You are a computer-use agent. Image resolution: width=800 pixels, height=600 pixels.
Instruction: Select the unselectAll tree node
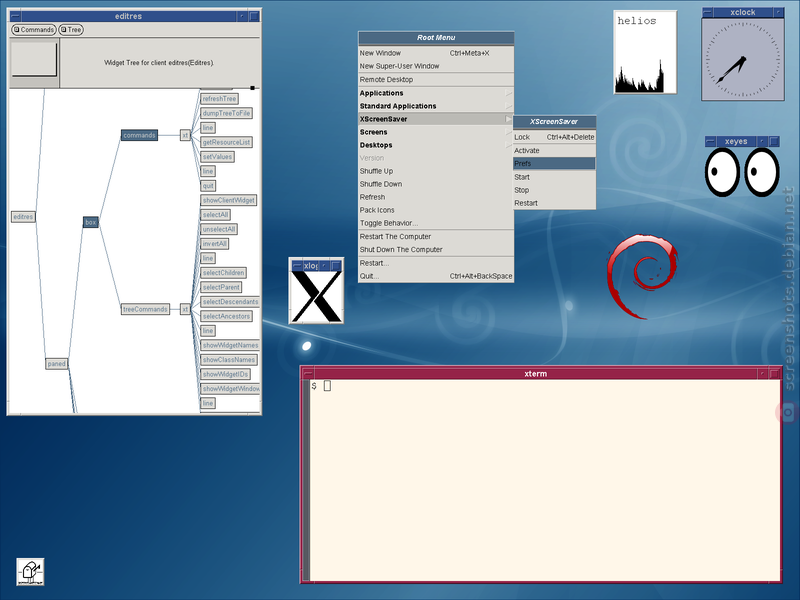point(219,230)
